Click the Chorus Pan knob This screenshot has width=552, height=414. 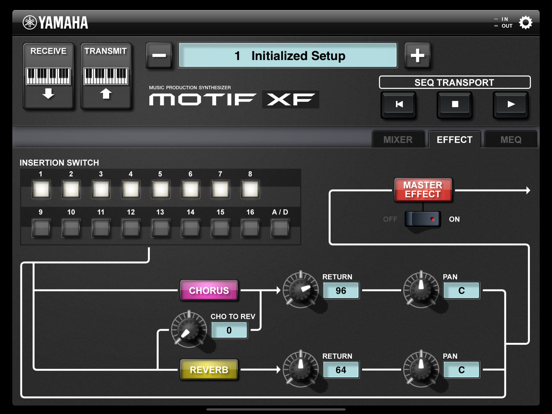coord(421,290)
